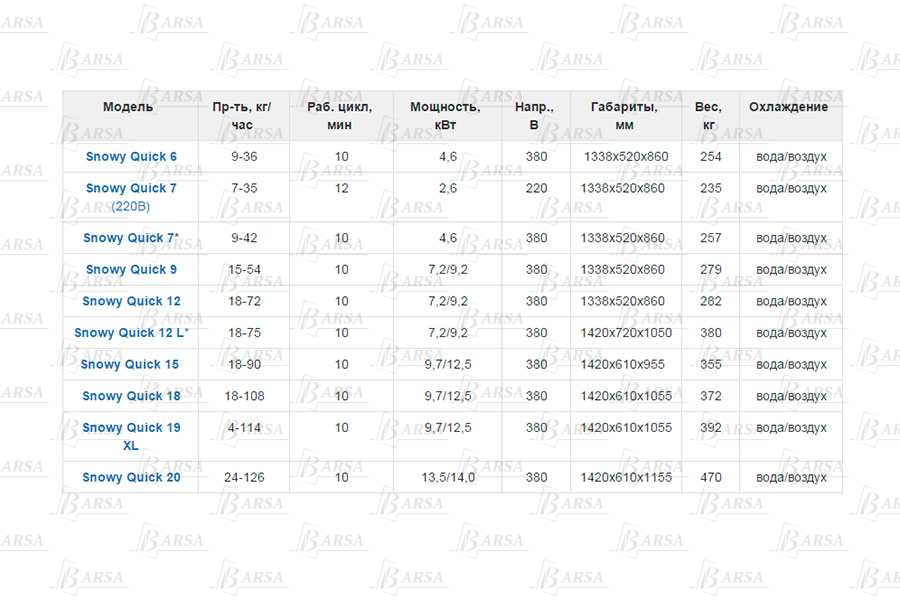900x600 pixels.
Task: Click the Snowy Quick 20 link
Action: (131, 478)
